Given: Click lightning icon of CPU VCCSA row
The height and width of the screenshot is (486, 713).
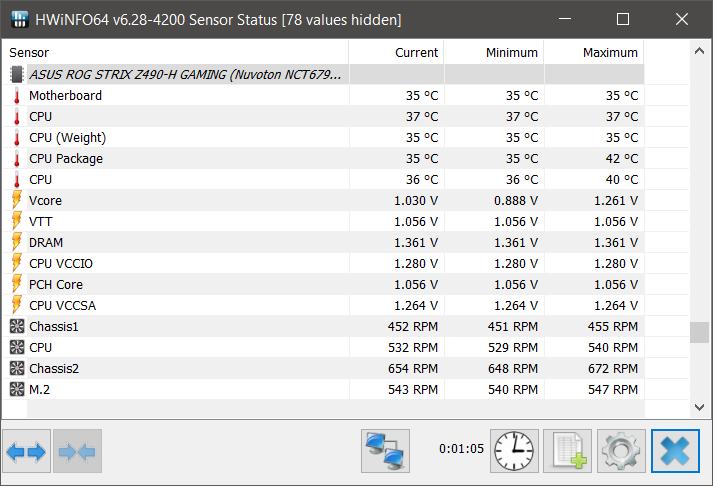Looking at the screenshot, I should point(17,305).
